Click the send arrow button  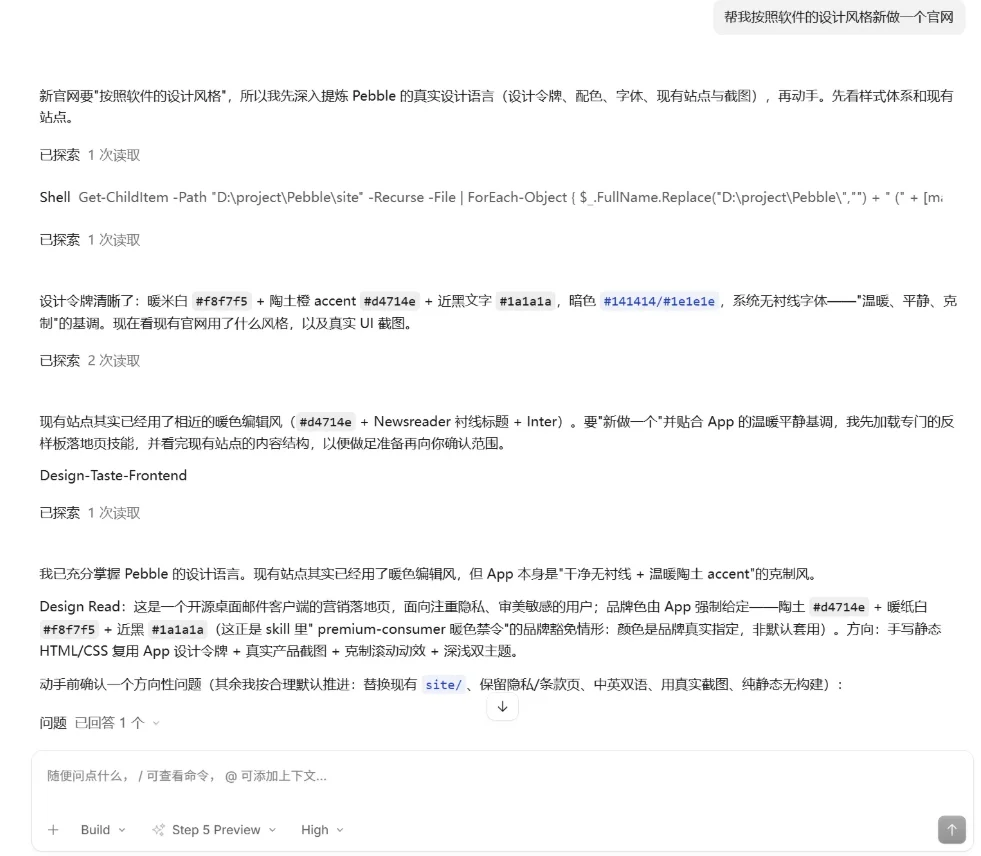pyautogui.click(x=952, y=830)
